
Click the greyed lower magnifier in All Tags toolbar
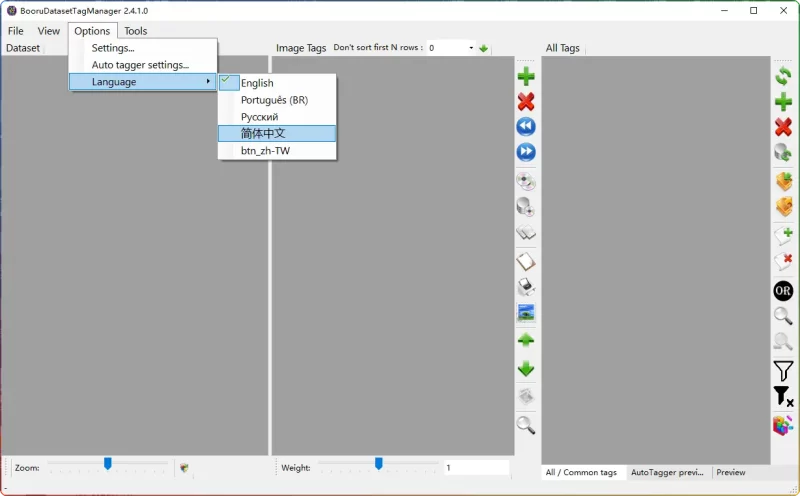tap(783, 341)
